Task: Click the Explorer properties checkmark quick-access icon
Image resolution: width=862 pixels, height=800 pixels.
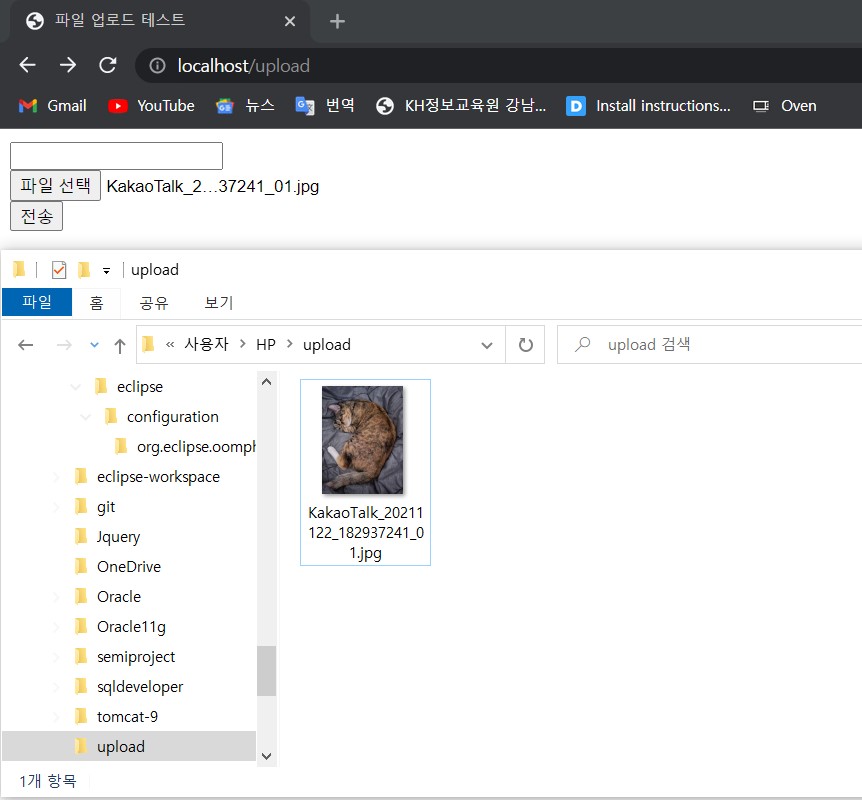Action: 59,270
